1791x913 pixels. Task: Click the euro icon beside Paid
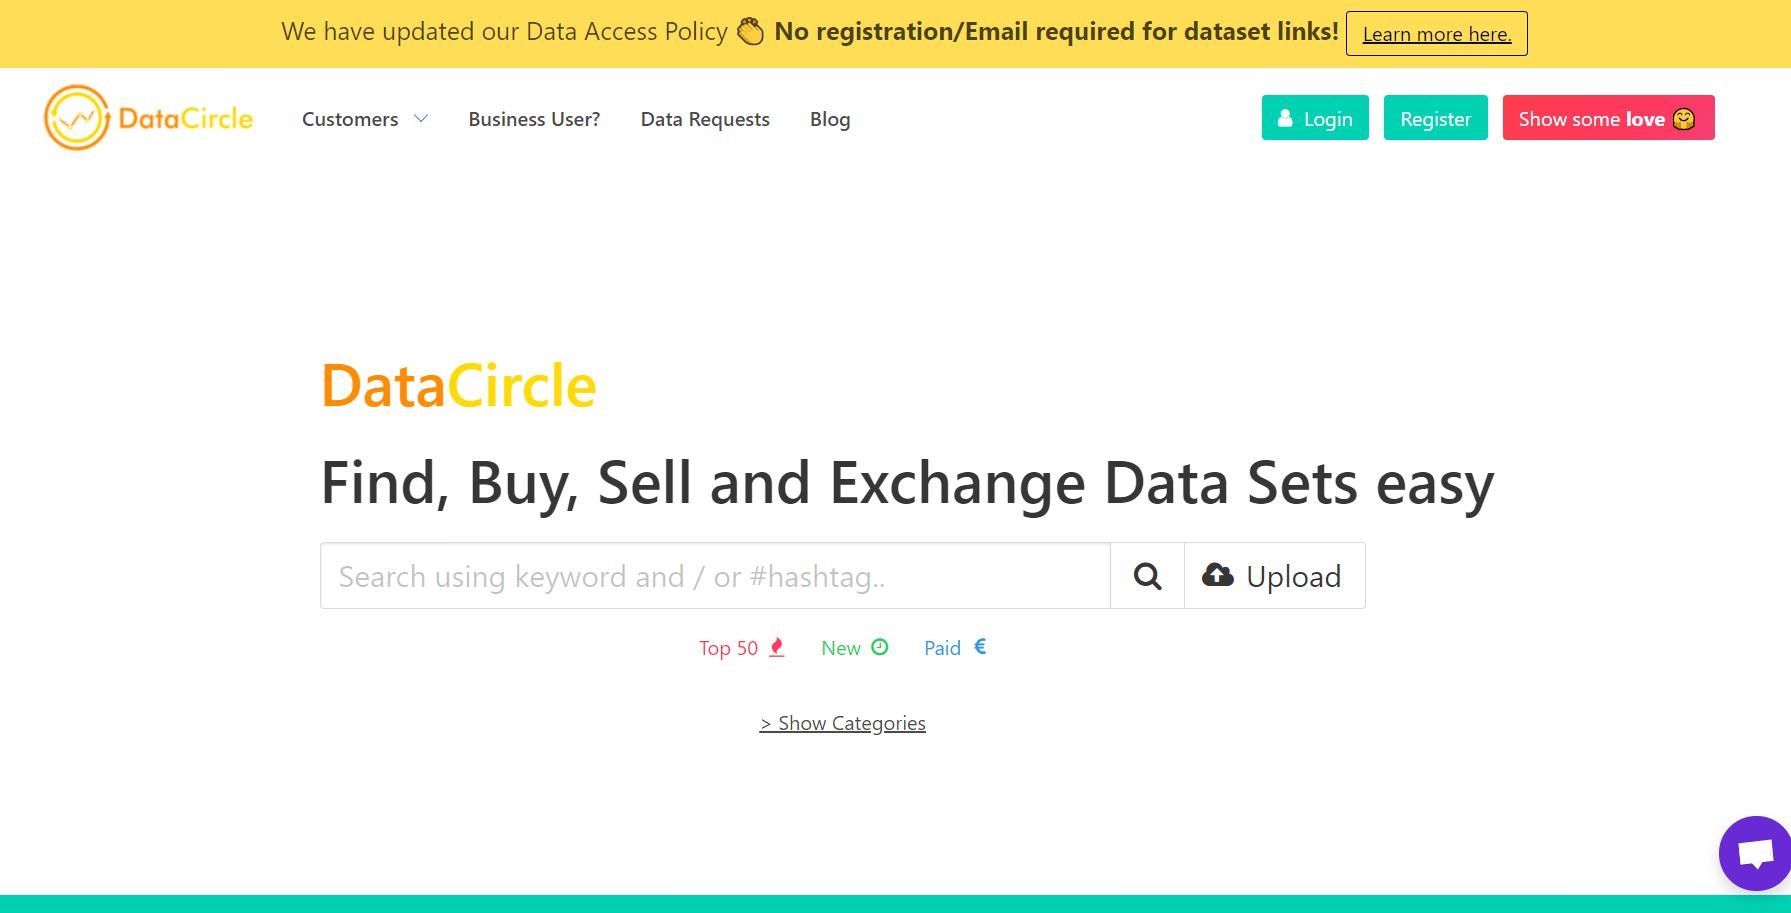tap(980, 646)
